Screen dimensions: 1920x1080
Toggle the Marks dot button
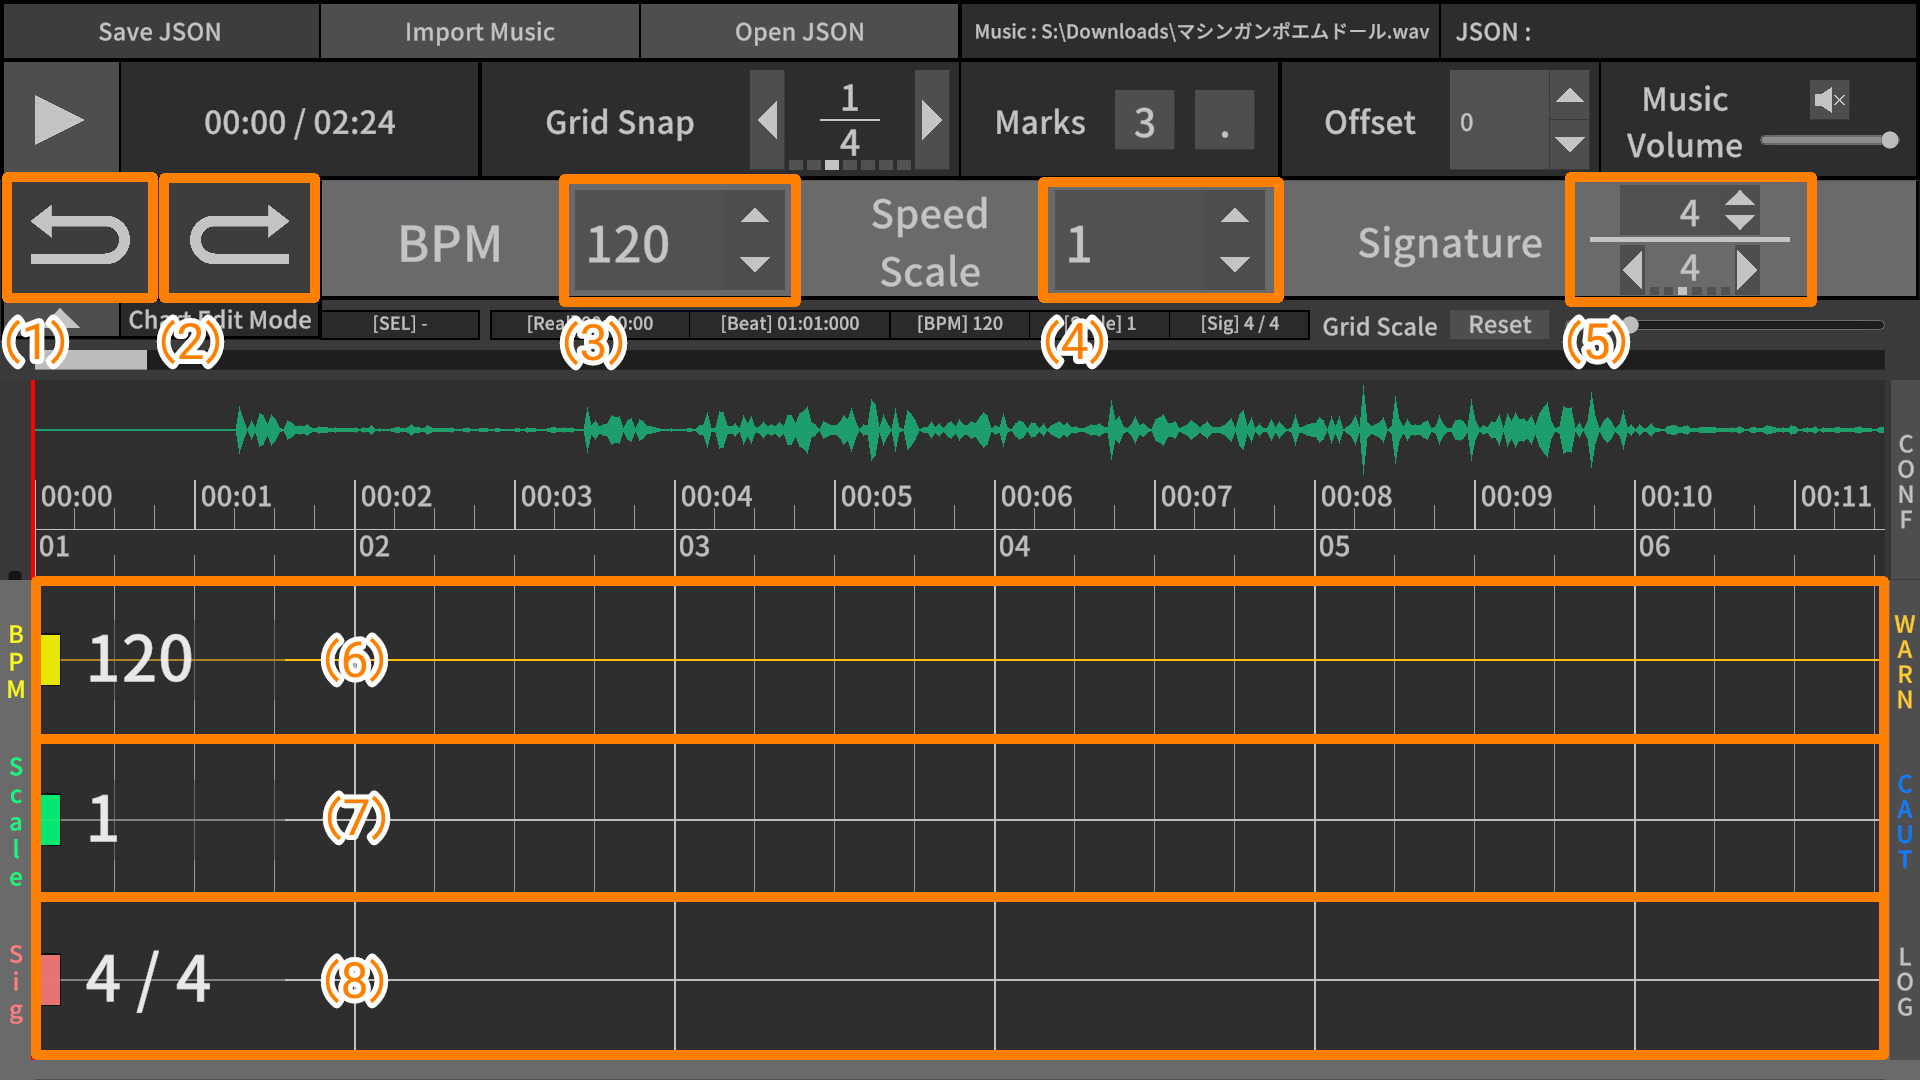click(x=1224, y=122)
